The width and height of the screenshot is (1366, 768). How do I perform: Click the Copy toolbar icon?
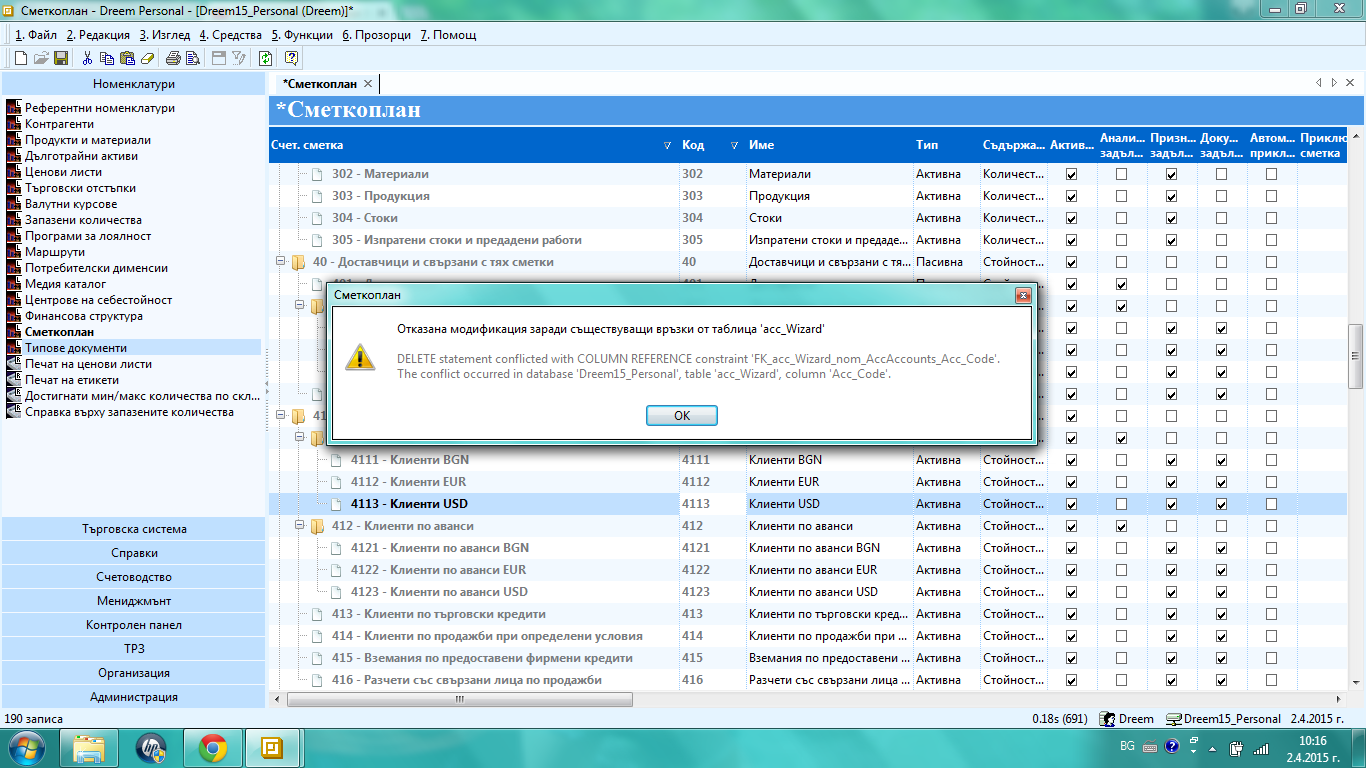(107, 58)
